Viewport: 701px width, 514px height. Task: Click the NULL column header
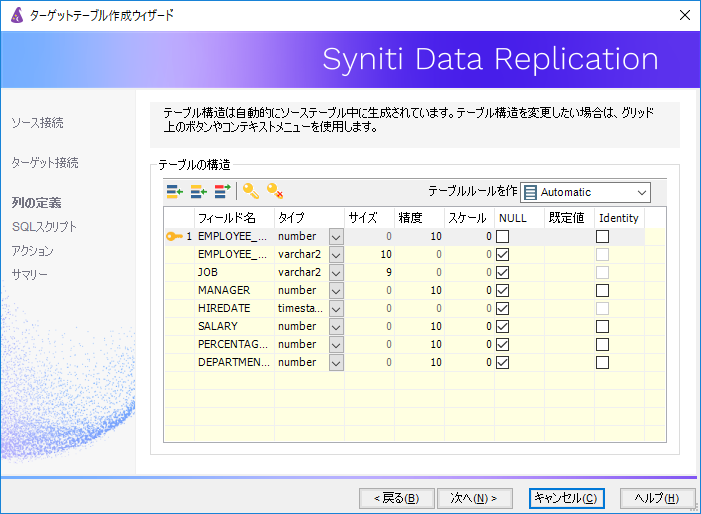coord(519,218)
